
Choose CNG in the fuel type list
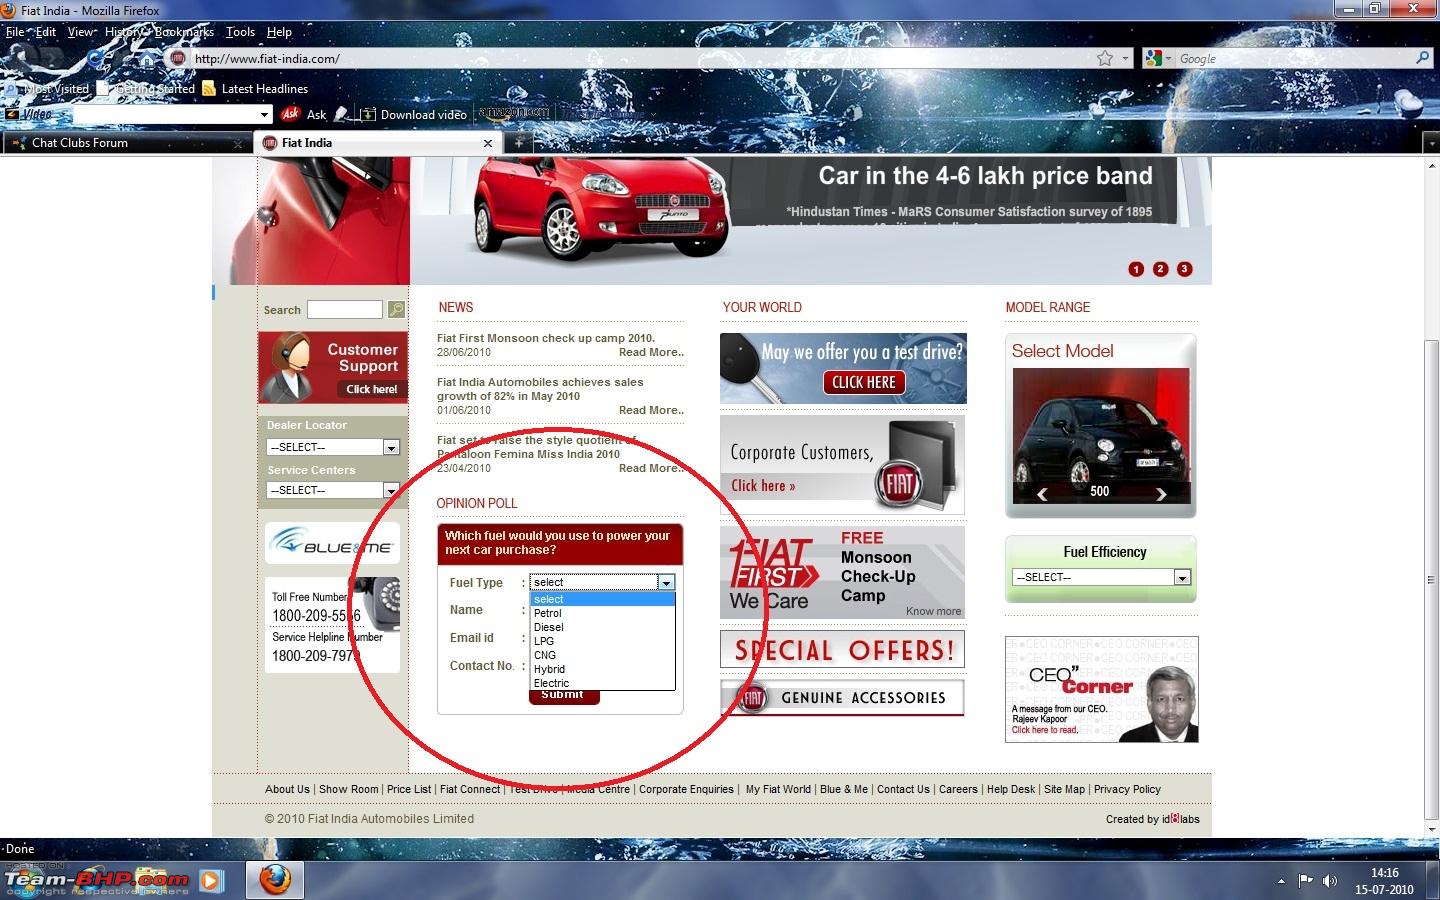pos(603,655)
